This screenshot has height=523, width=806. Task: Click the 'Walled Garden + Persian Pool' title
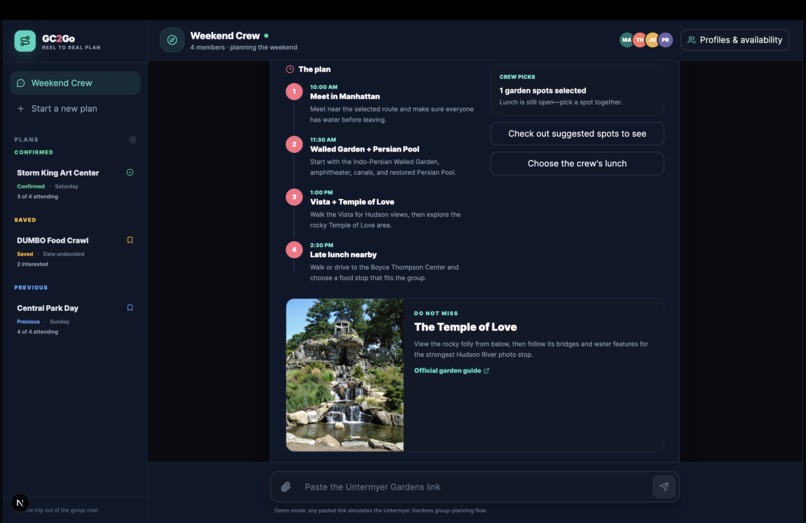(364, 149)
